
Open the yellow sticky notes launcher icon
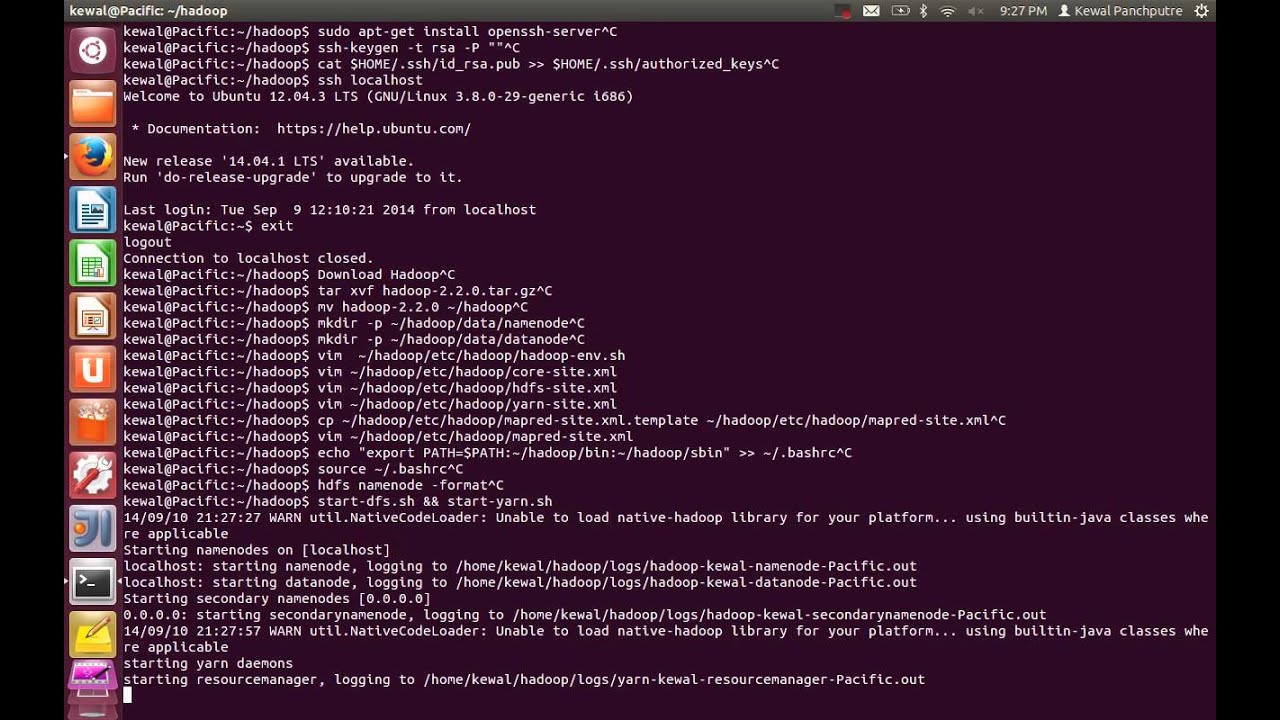tap(93, 635)
